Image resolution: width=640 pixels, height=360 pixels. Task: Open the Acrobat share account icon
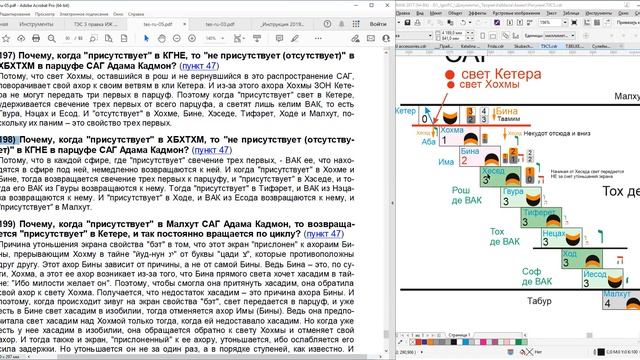pos(386,38)
